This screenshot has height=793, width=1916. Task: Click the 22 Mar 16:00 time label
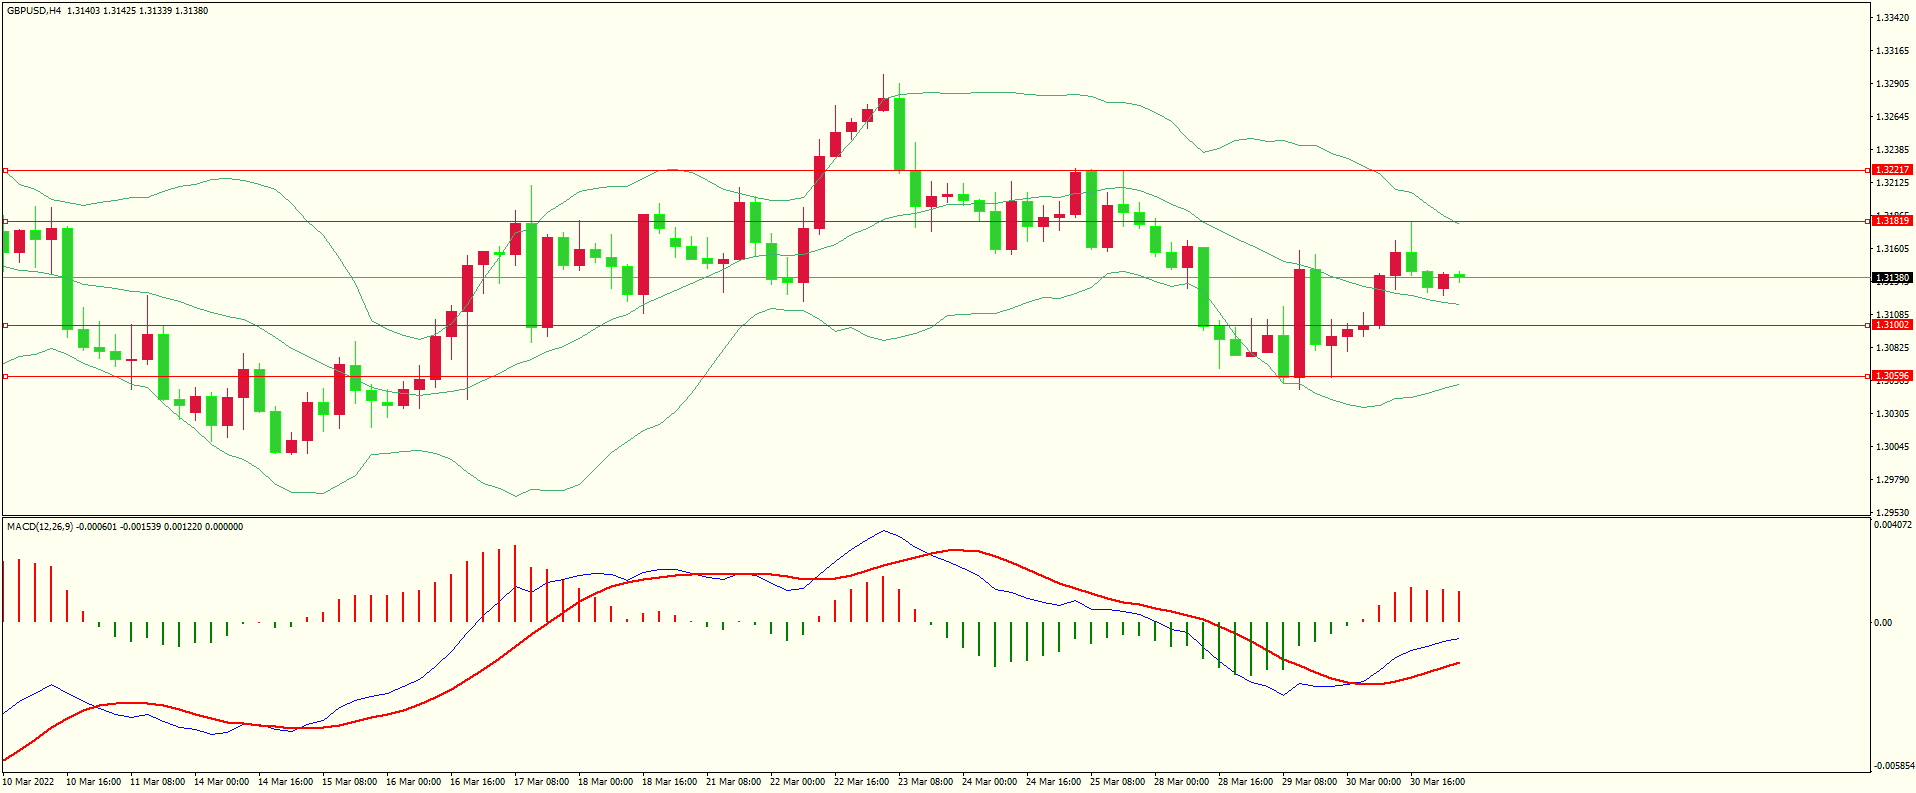point(861,782)
